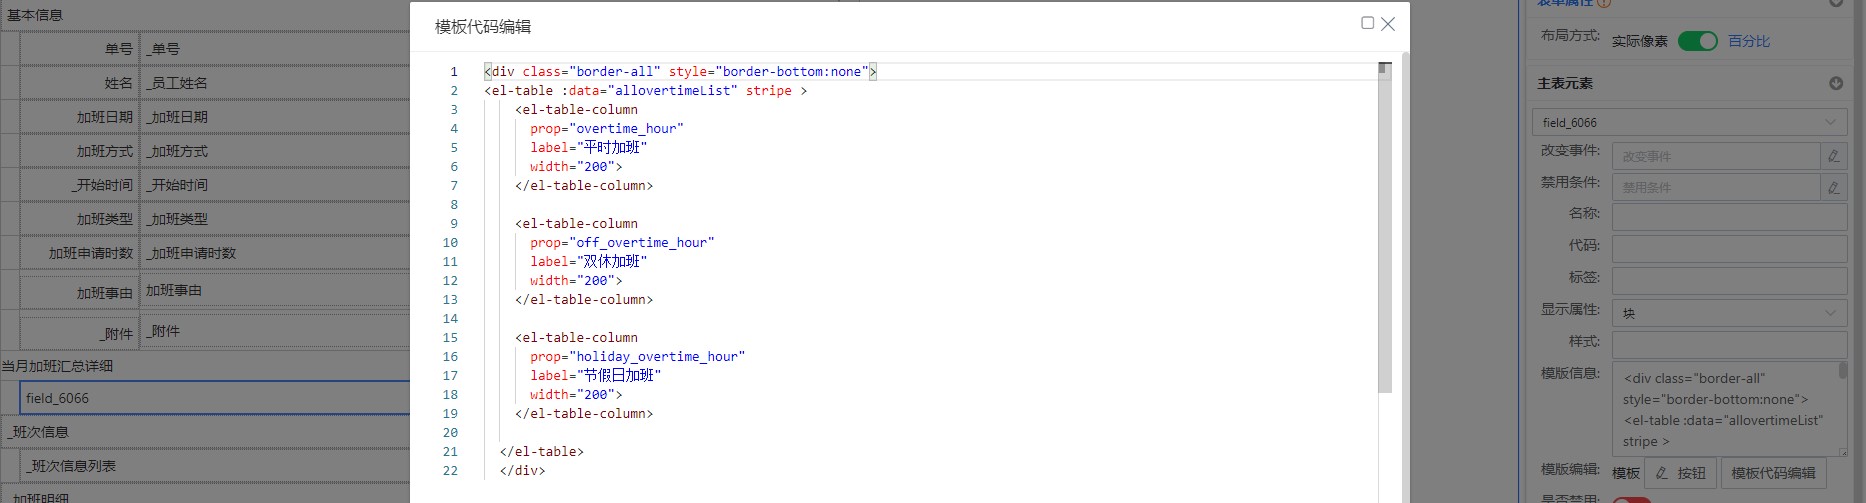
Task: Toggle the 是否禁用 red switch
Action: (1630, 499)
